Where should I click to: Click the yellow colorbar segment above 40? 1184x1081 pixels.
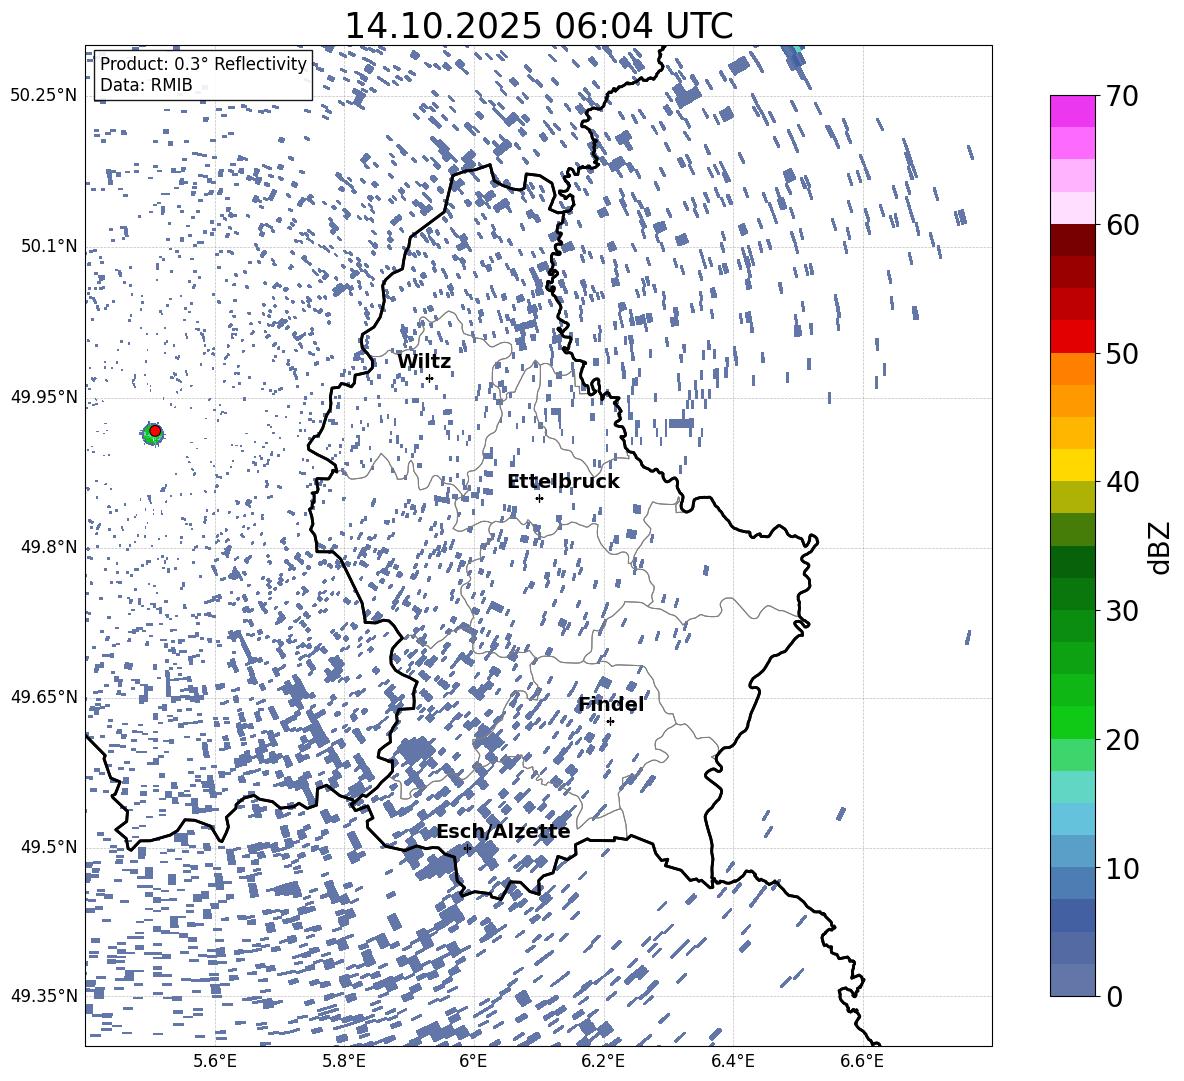coord(1072,465)
